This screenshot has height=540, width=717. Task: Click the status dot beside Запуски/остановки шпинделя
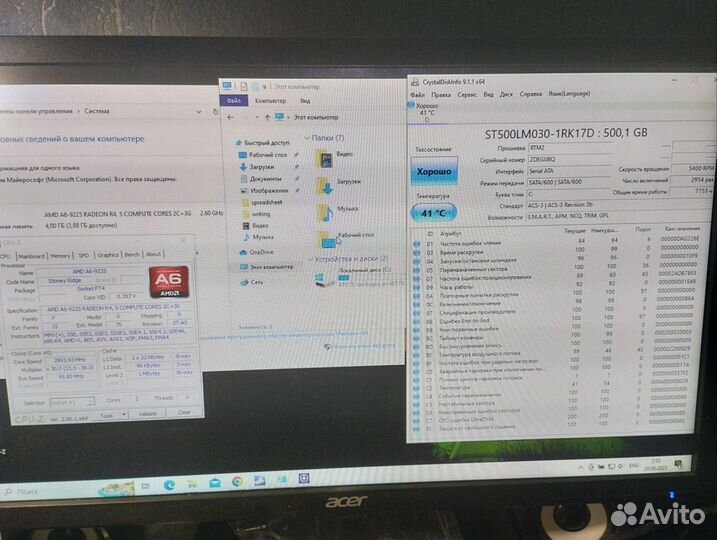[x=417, y=261]
